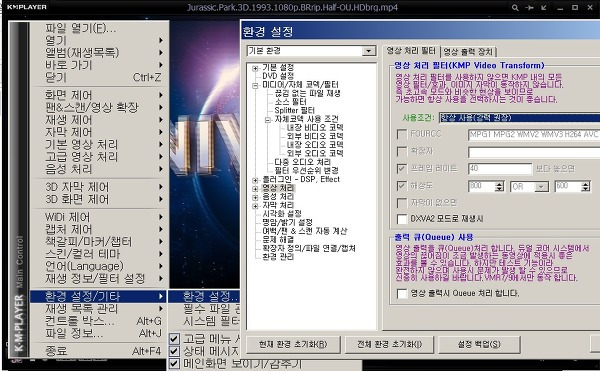Open 파일 열기(F)... menu item
Image resolution: width=600 pixels, height=371 pixels.
[99, 28]
